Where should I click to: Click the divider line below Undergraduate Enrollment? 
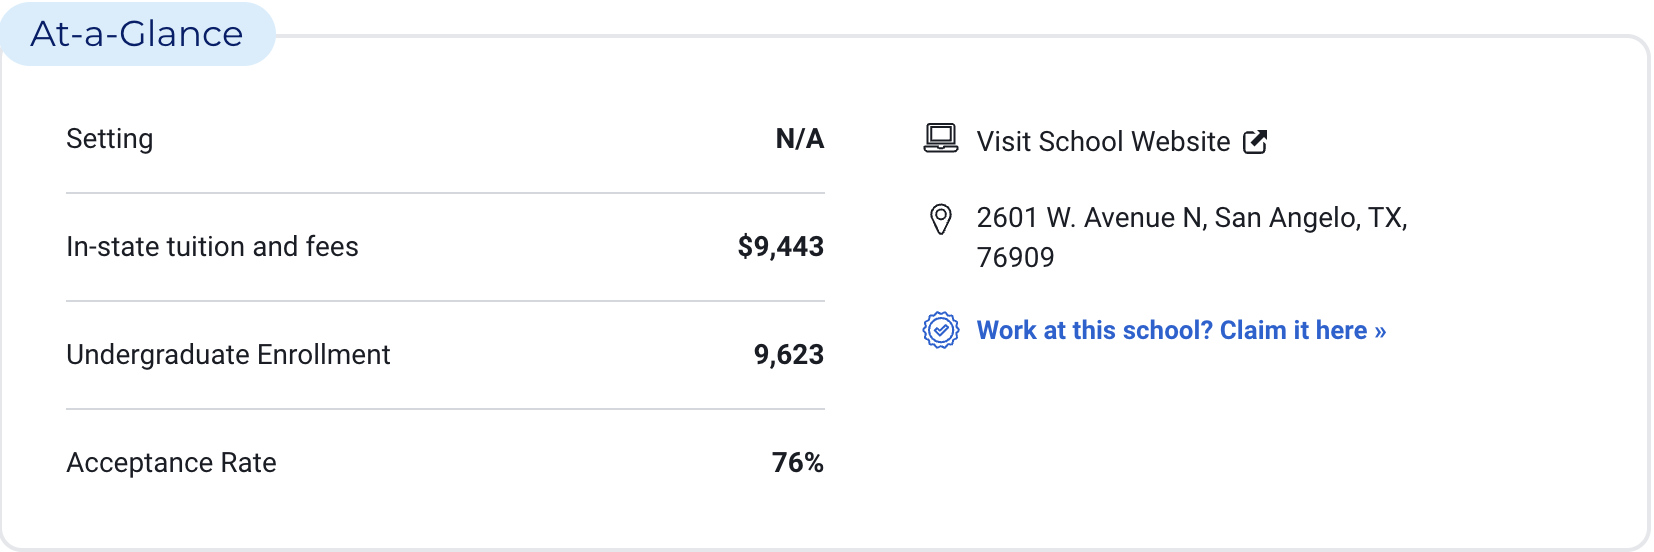(x=445, y=409)
